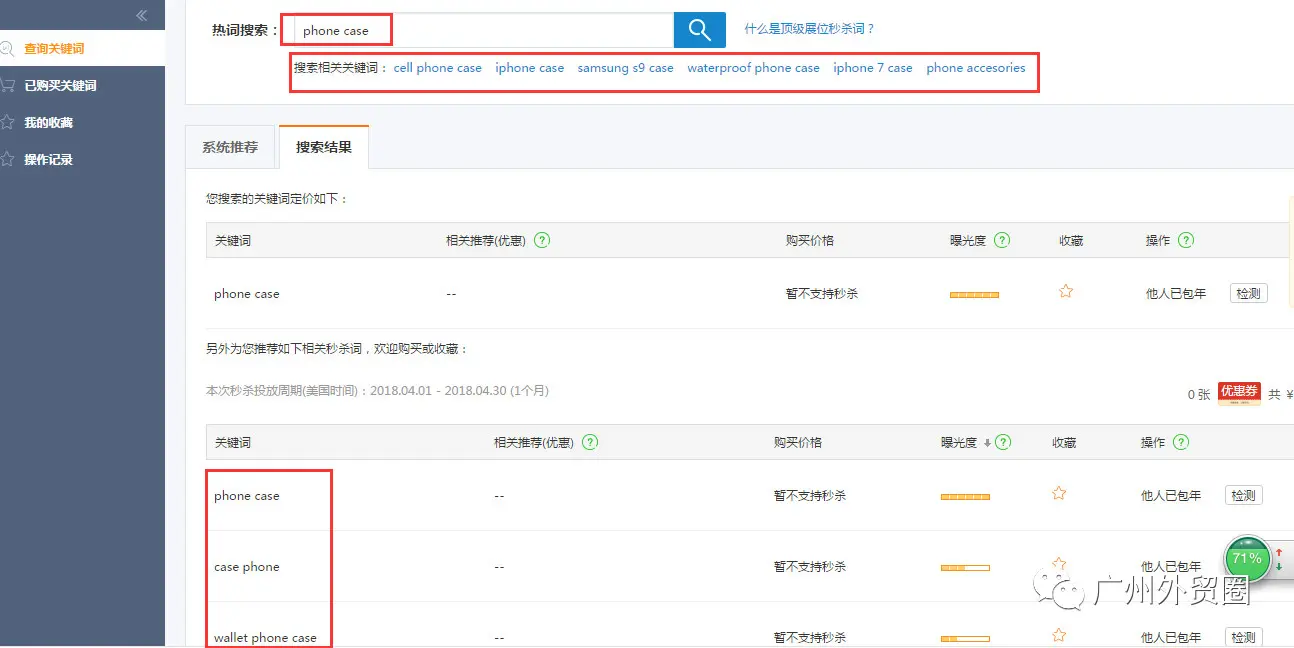This screenshot has height=648, width=1294.
Task: Search related keyword phone accesories
Action: (x=976, y=68)
